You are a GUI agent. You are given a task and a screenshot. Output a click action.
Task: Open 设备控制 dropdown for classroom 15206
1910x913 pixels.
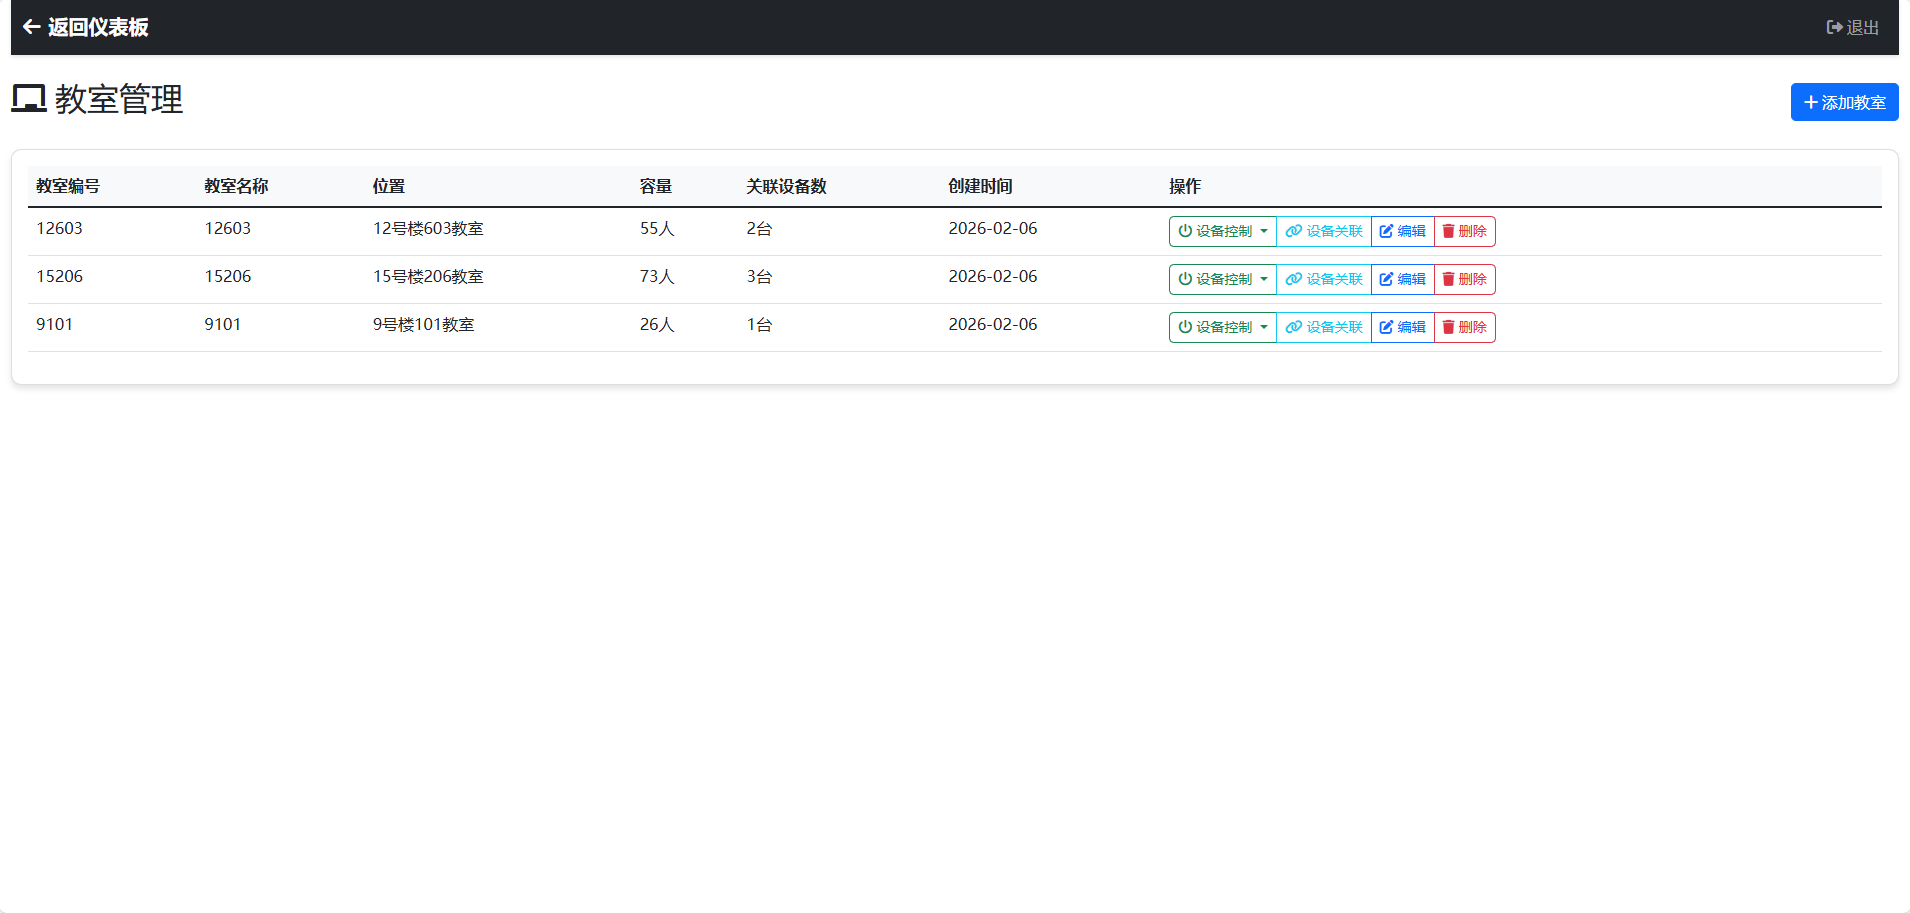1222,279
